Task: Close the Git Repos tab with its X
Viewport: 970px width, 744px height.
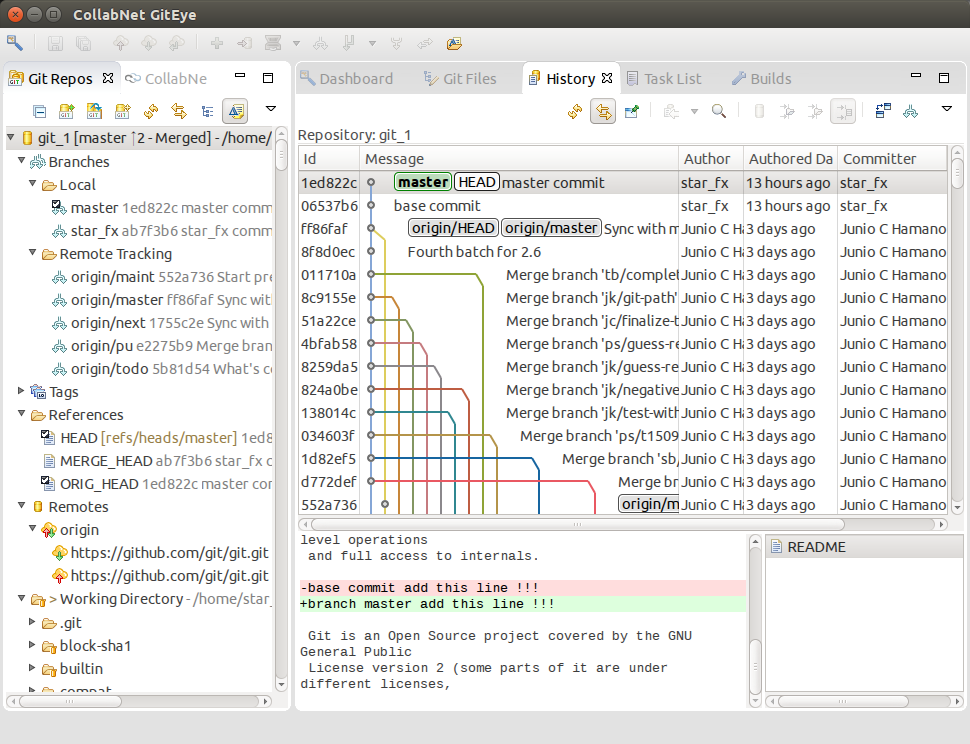Action: [x=108, y=78]
